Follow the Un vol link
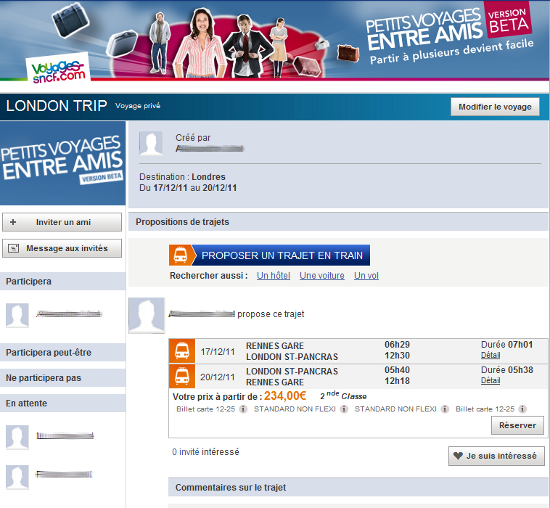 (366, 276)
